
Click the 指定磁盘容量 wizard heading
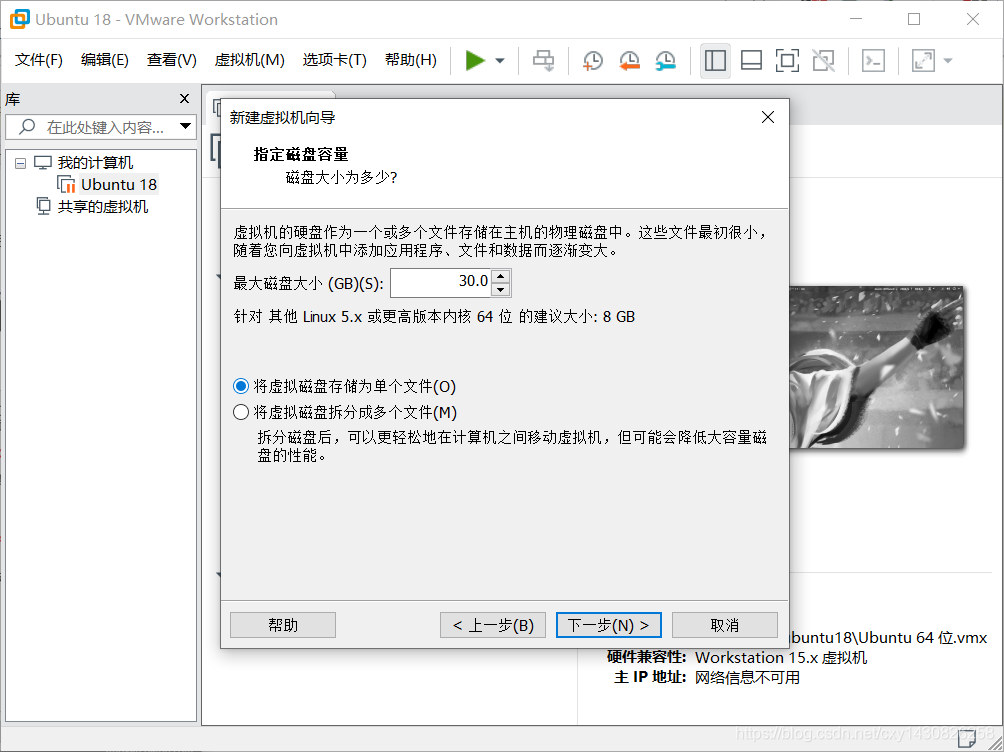(300, 154)
